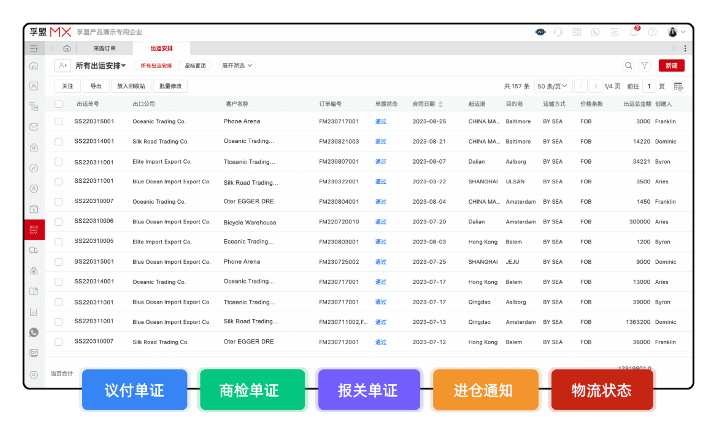
Task: Open the column settings table icon
Action: click(677, 87)
